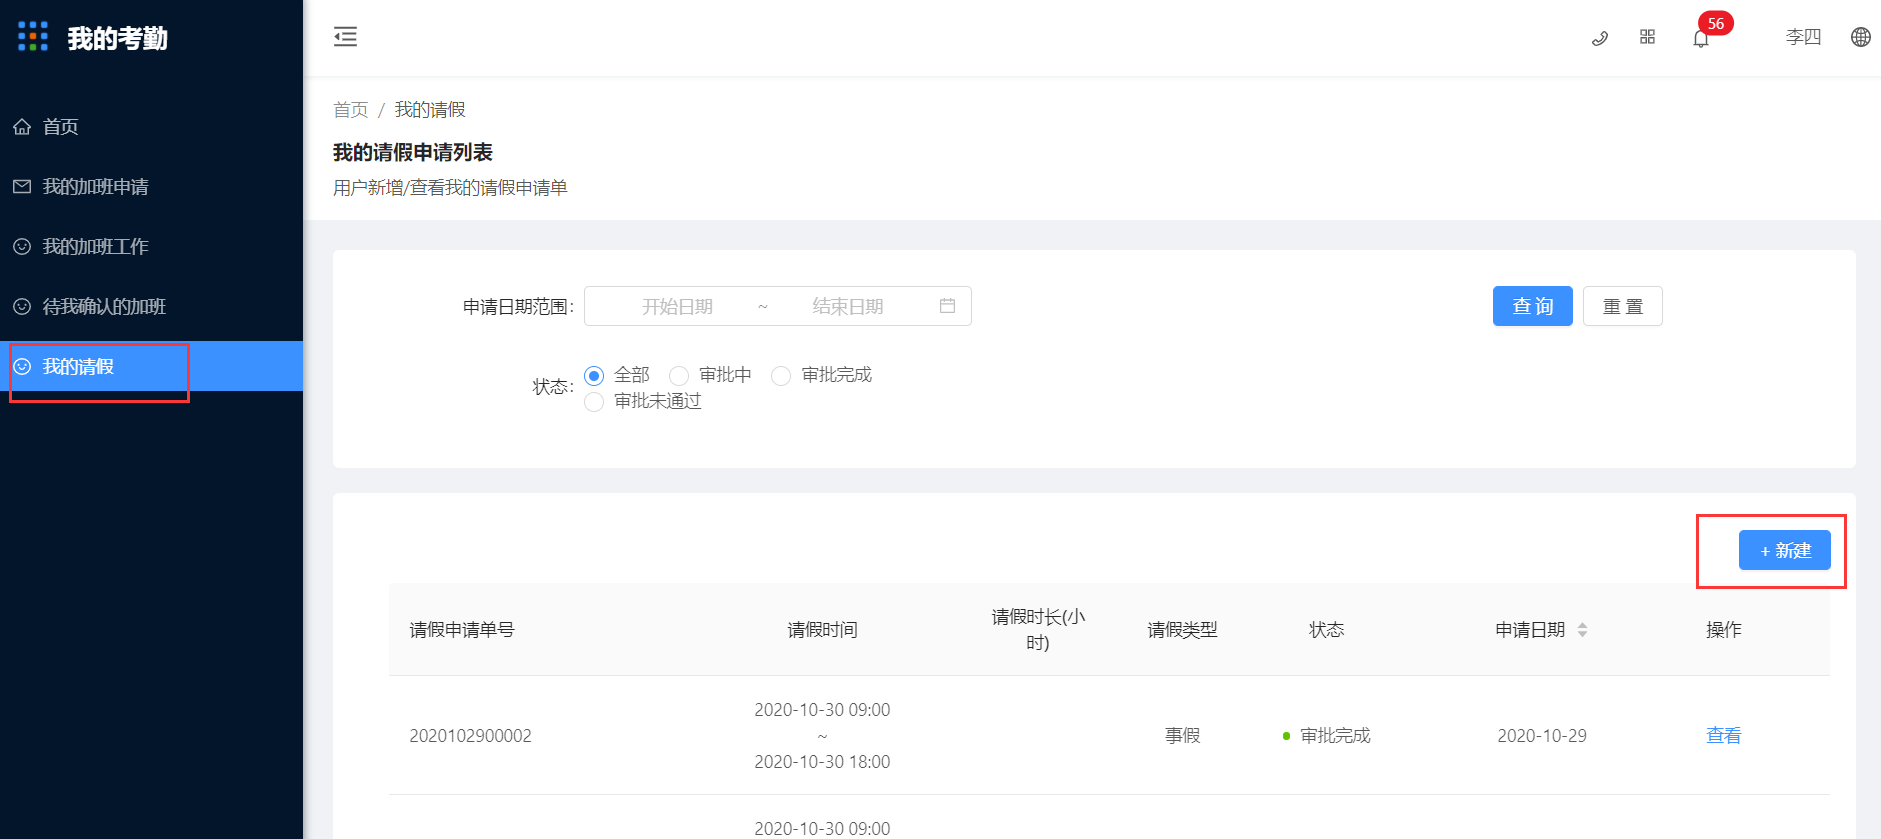Click the language globe icon
Screen dimensions: 1881x839
1861,37
